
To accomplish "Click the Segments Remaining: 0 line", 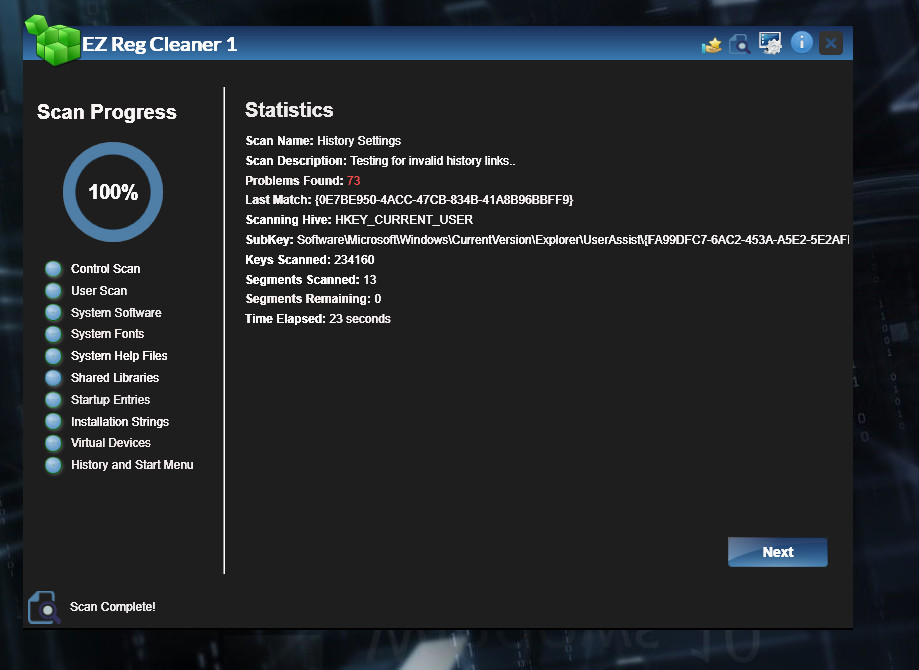I will 313,299.
